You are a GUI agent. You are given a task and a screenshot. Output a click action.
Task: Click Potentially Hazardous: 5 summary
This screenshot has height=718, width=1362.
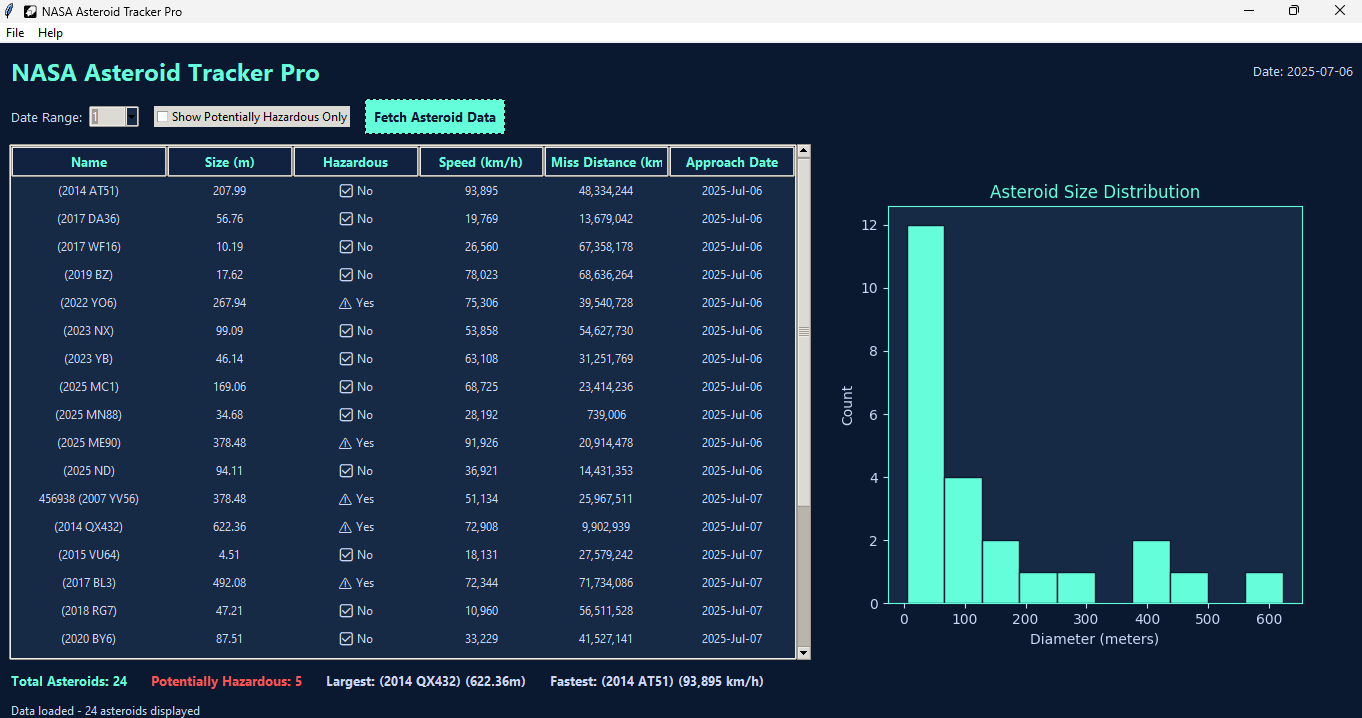pyautogui.click(x=226, y=682)
